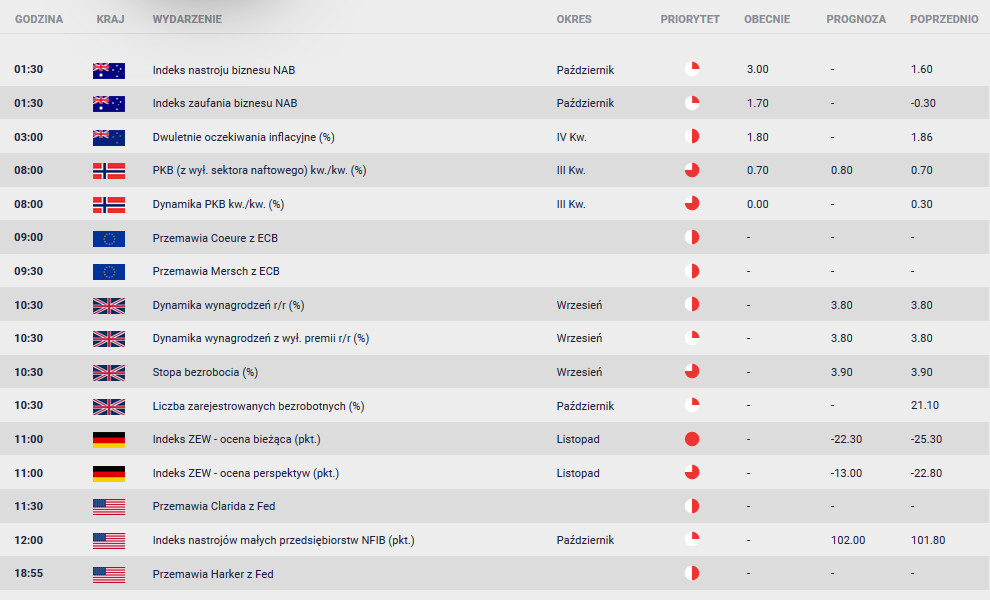Open event Stopa bezrobocia (%)
The image size is (990, 600).
tap(205, 373)
